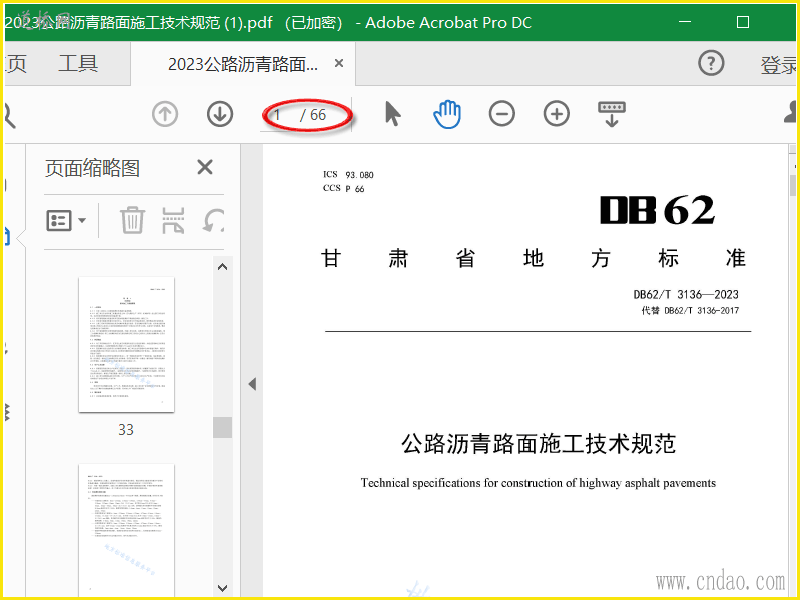Click the 页 home tab
Screen dimensions: 800x600
coord(16,64)
